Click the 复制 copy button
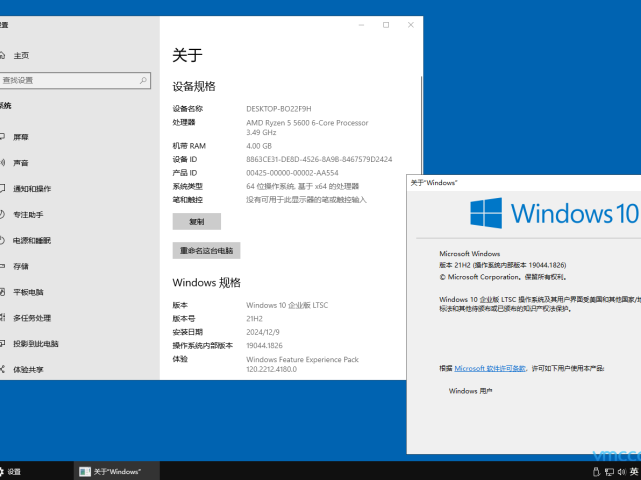641x480 pixels. coord(196,222)
